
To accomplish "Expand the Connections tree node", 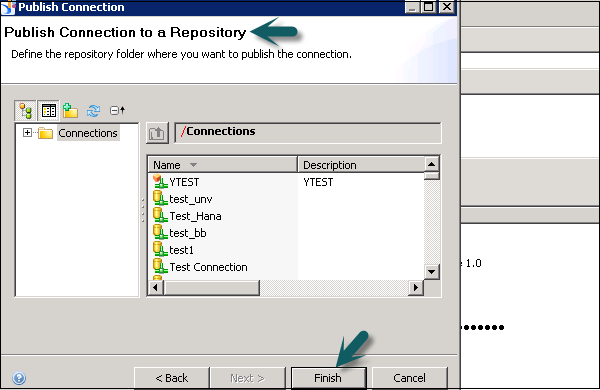I will tap(27, 133).
